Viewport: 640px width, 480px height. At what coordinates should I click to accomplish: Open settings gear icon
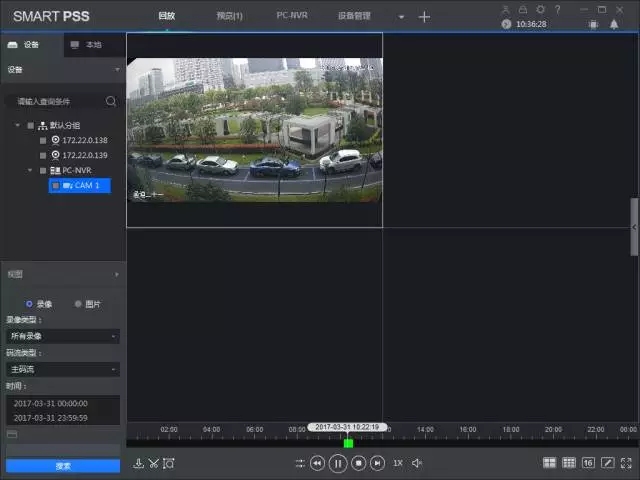[540, 9]
